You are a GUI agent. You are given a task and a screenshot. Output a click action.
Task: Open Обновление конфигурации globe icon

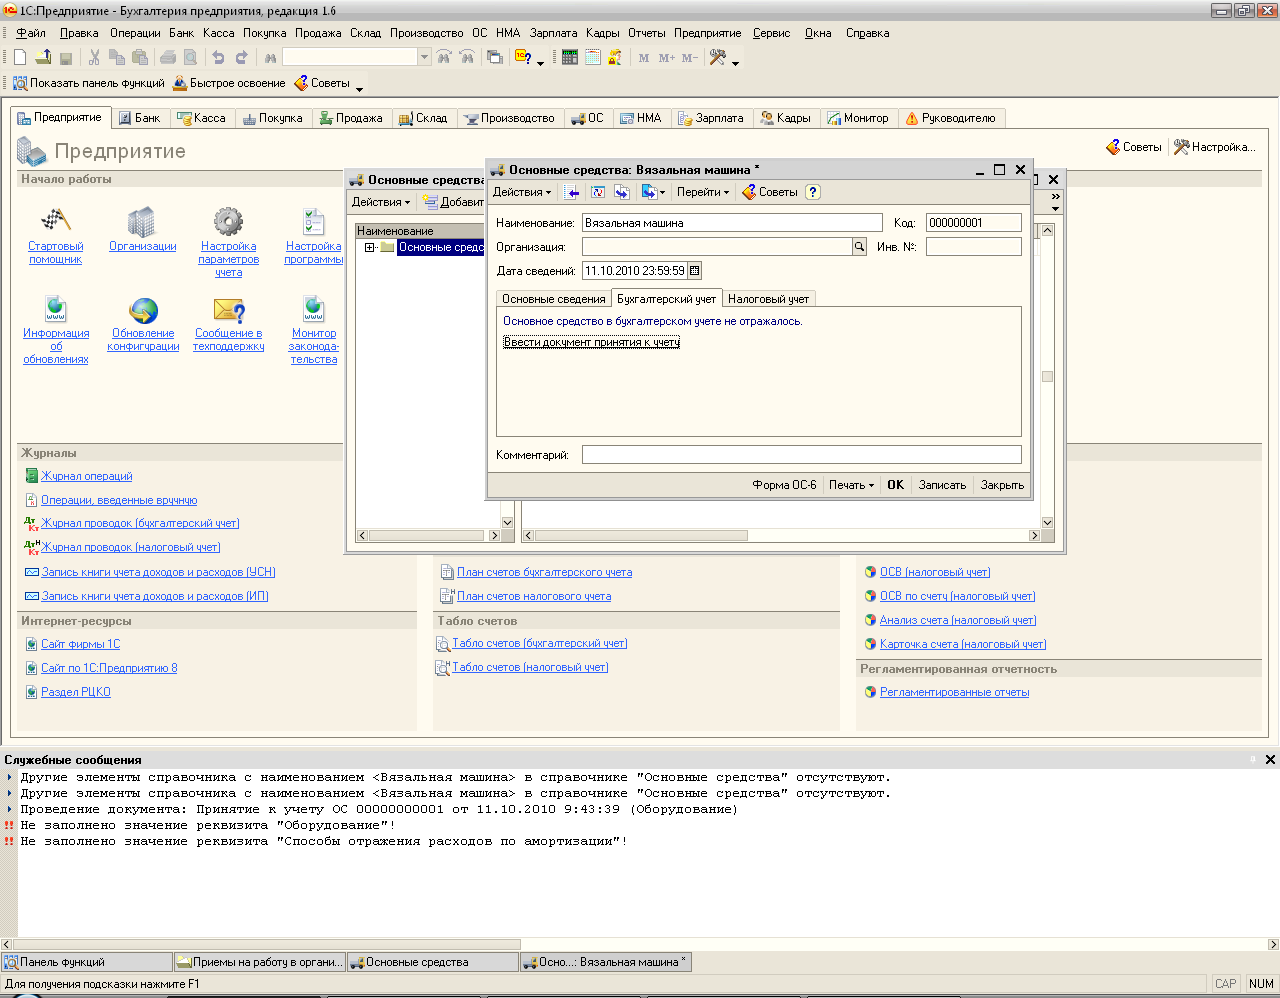click(x=143, y=310)
